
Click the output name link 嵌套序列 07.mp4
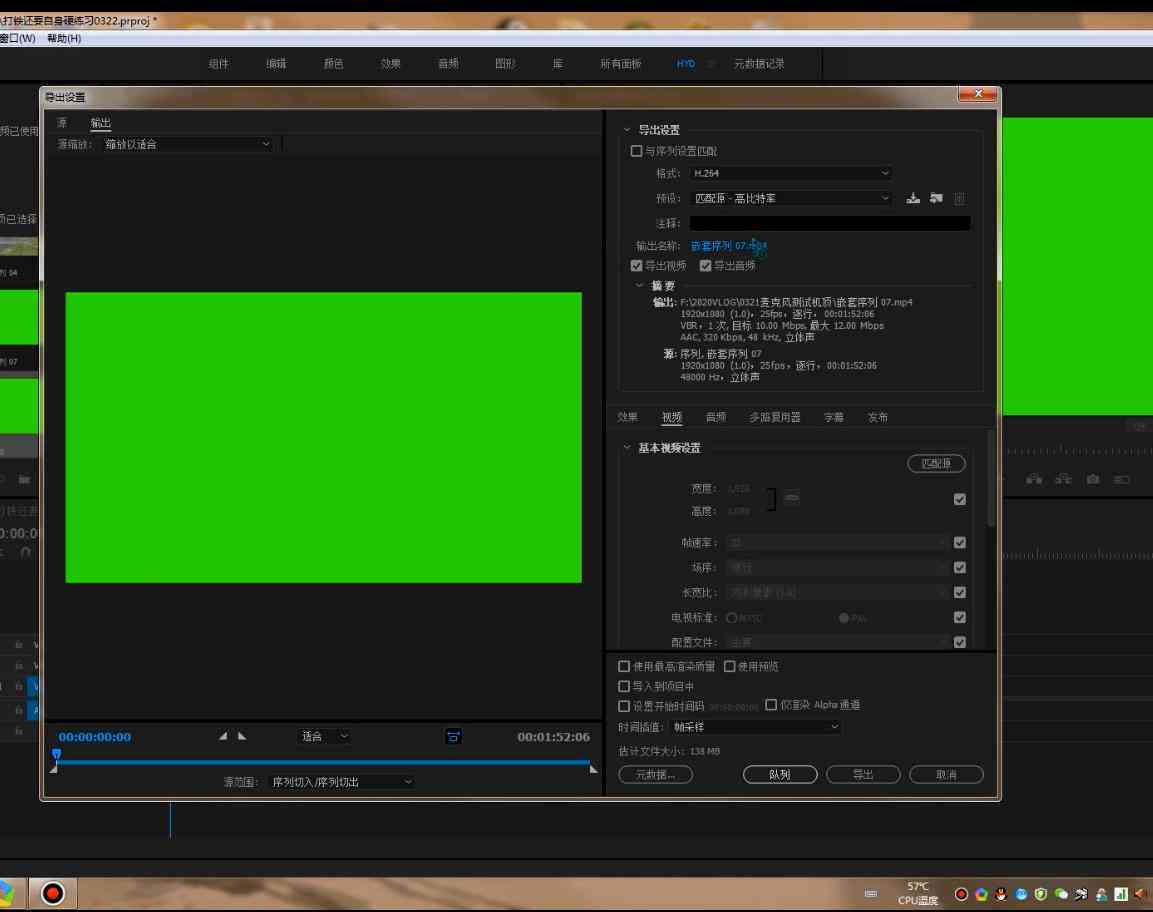click(728, 246)
